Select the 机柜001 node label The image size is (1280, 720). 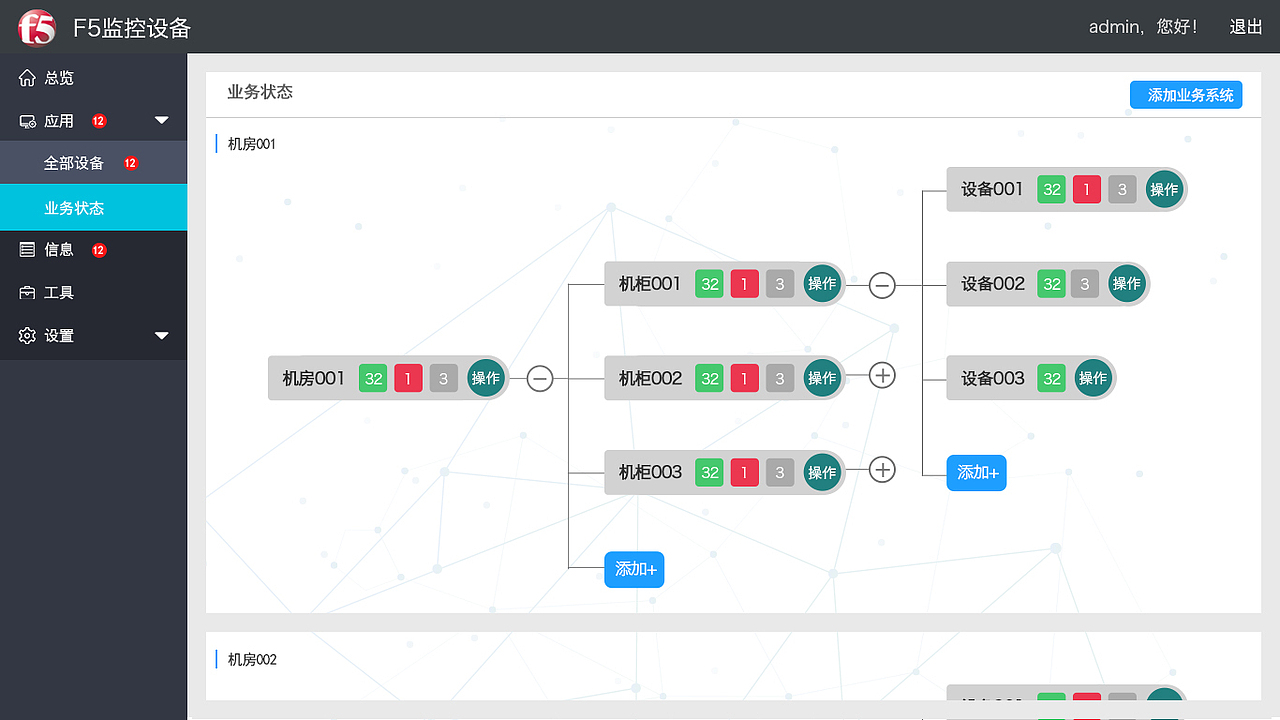650,284
